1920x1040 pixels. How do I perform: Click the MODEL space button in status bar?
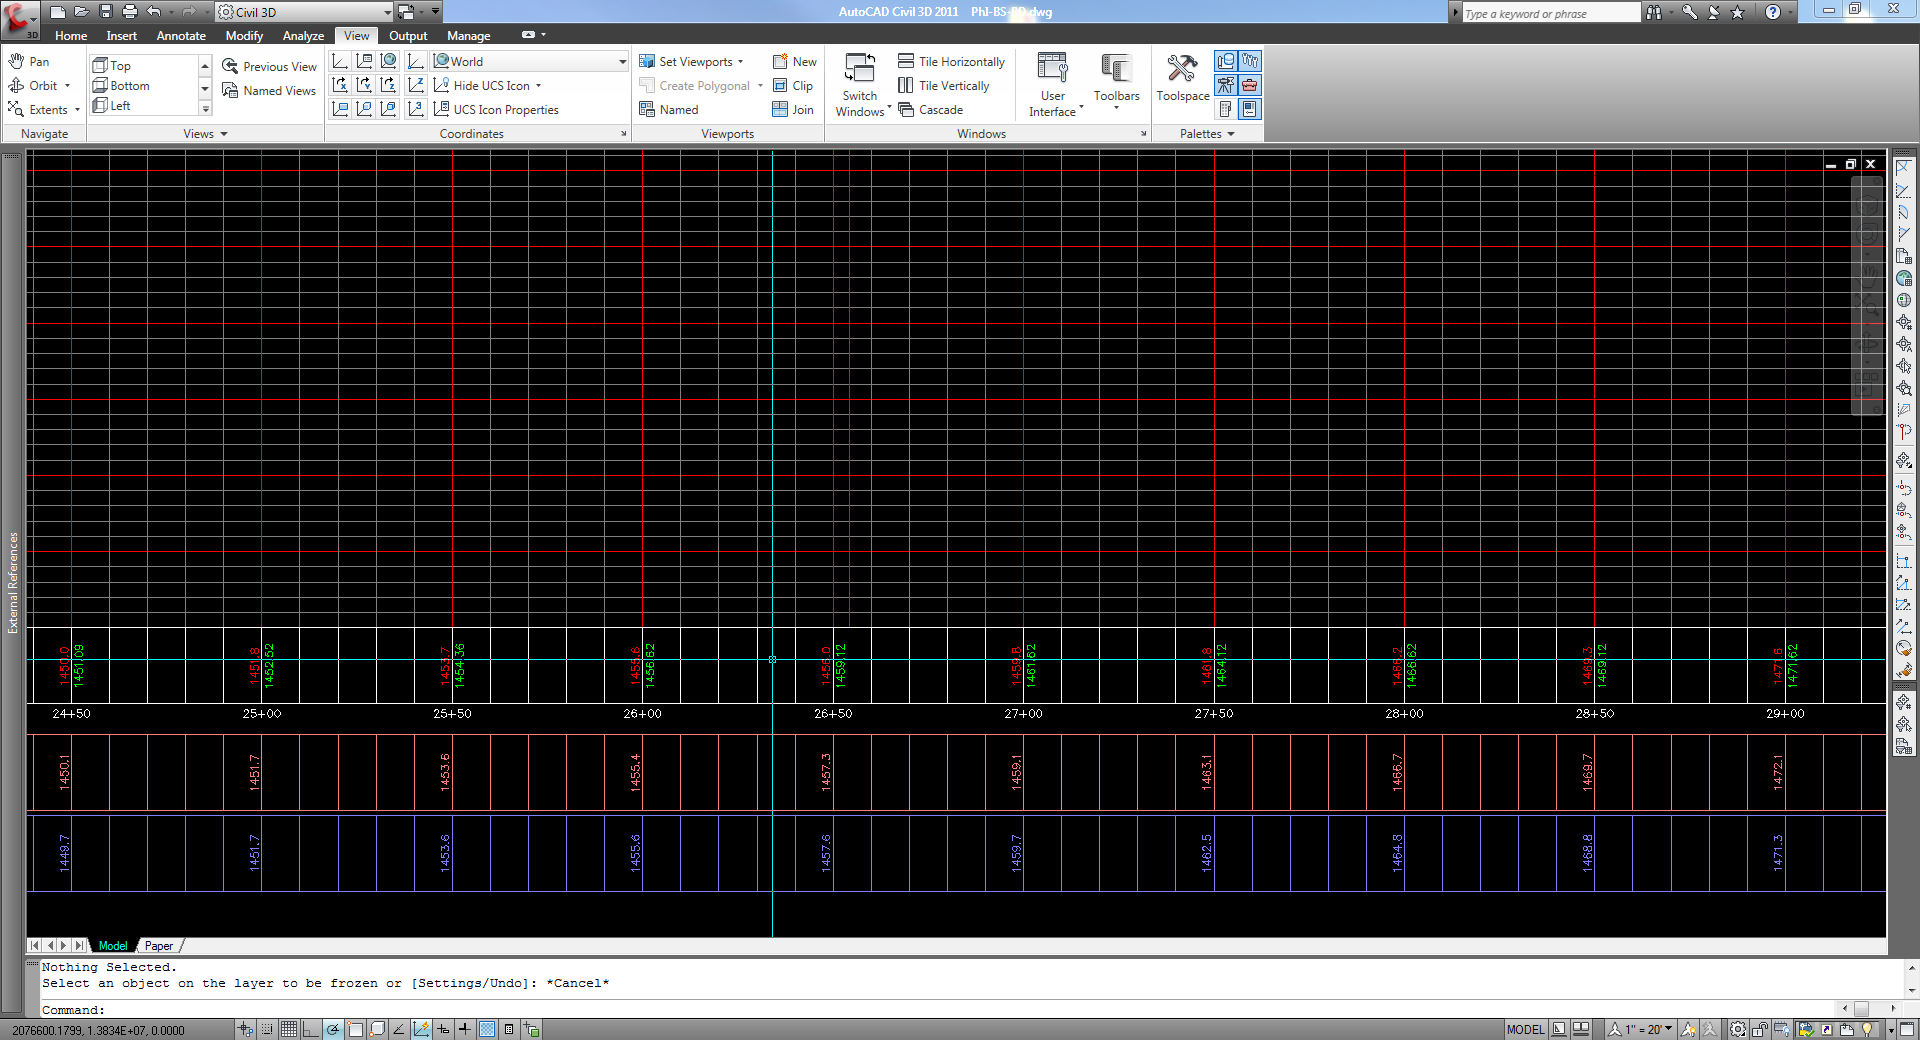point(1525,1030)
